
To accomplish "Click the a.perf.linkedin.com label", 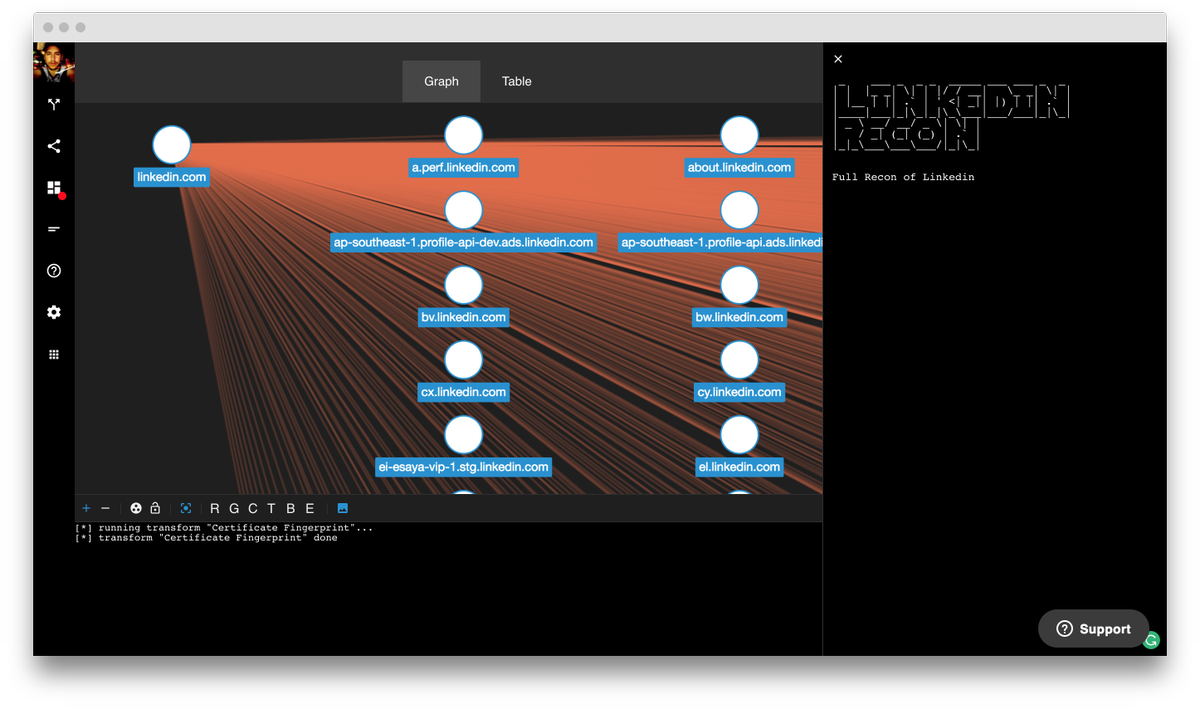I will [464, 167].
